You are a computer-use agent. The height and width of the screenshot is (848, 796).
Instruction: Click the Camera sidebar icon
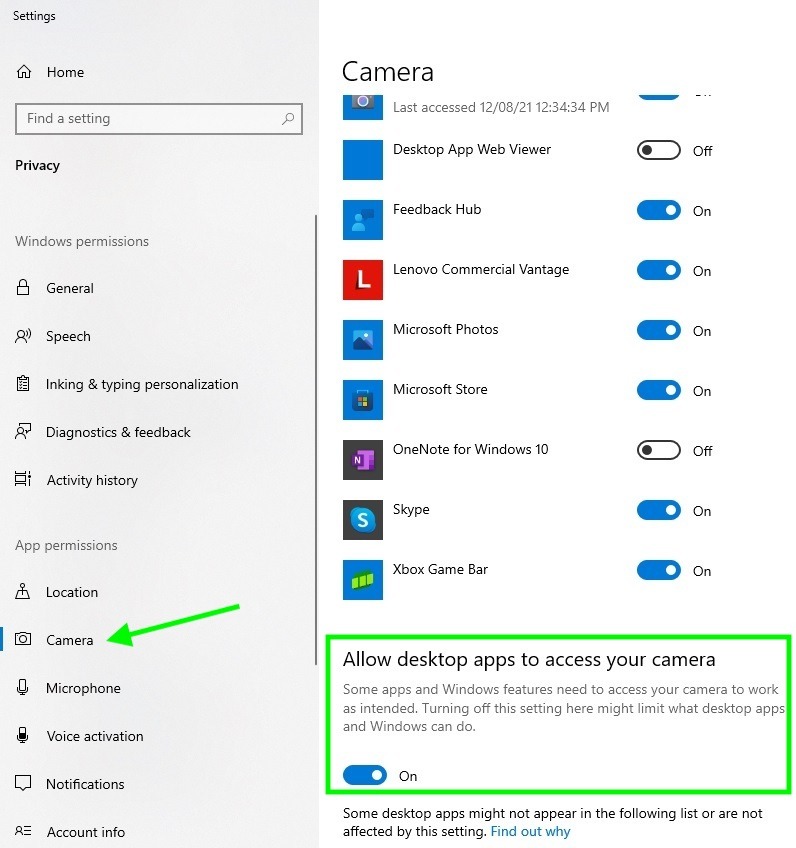point(23,639)
